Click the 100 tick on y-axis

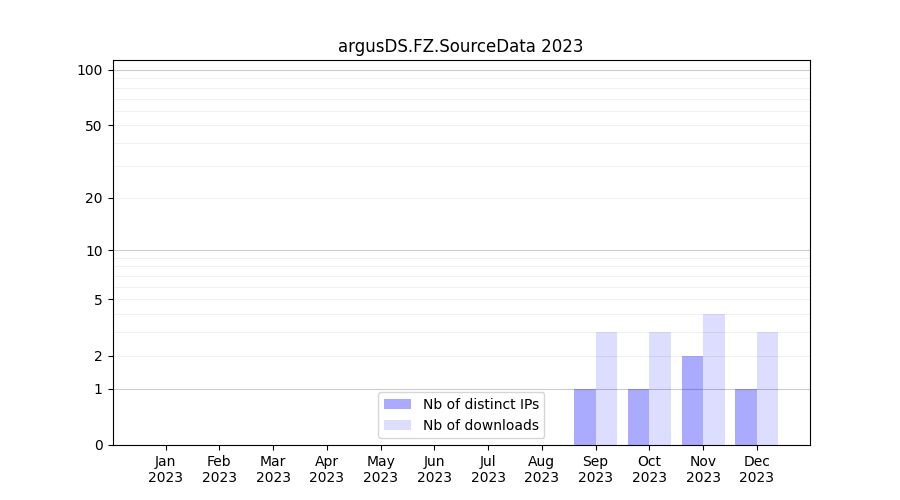coord(90,70)
